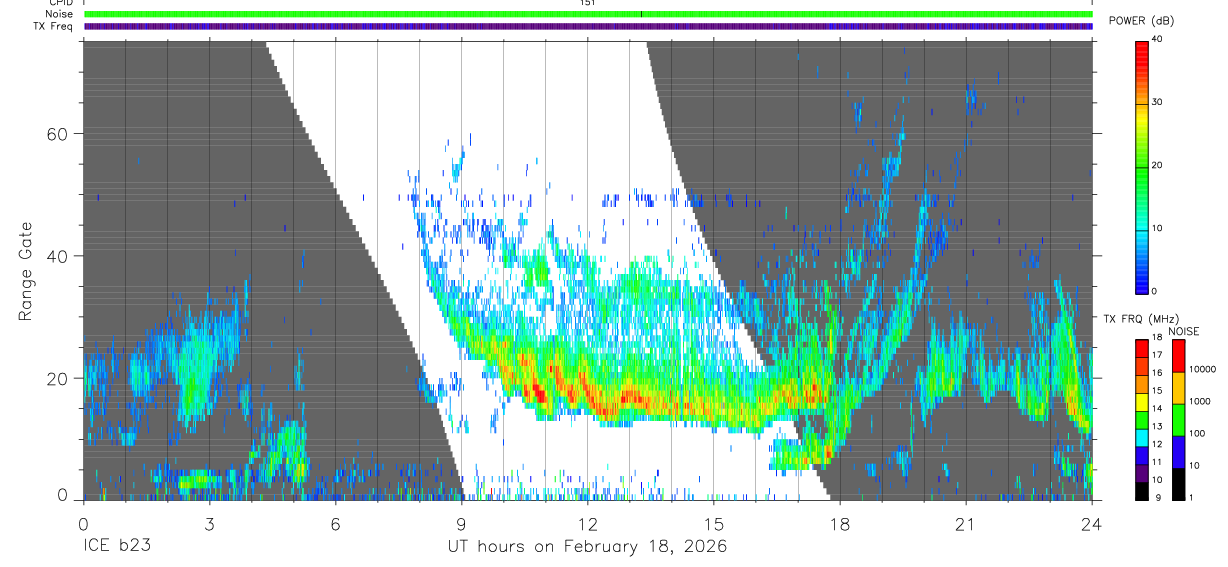
Task: Click UT hours axis tick '9'
Action: (461, 524)
